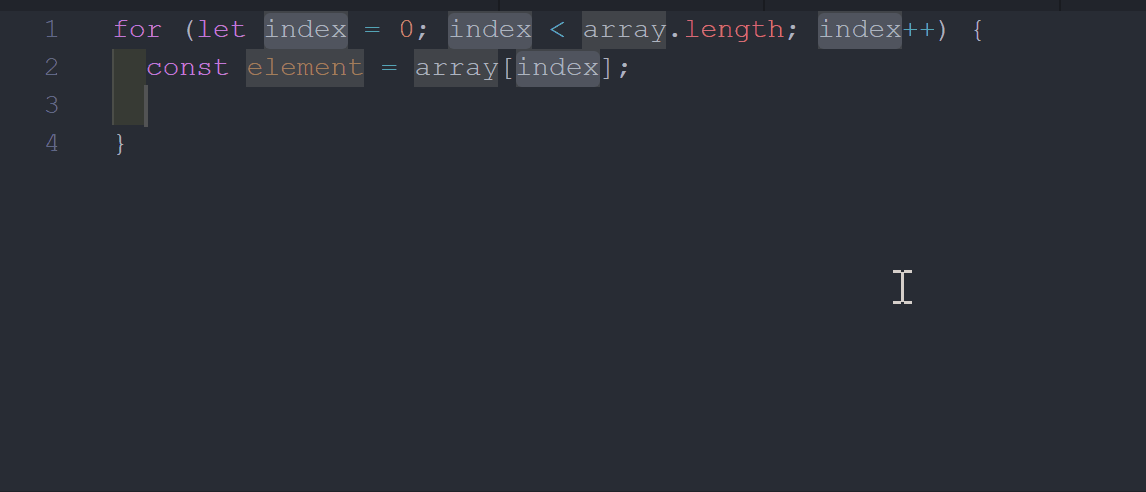Viewport: 1146px width, 492px height.
Task: Click the less-than operator
Action: (557, 30)
